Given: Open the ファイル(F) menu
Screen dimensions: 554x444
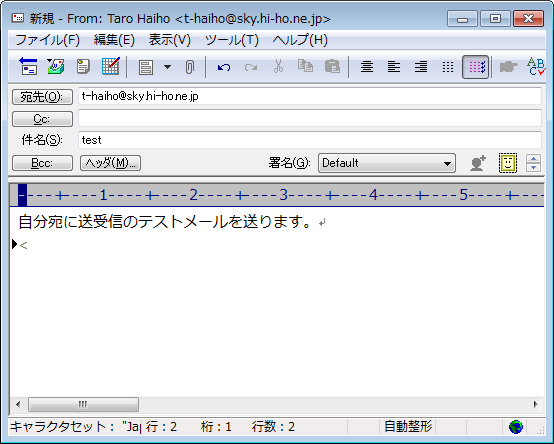Looking at the screenshot, I should click(47, 40).
